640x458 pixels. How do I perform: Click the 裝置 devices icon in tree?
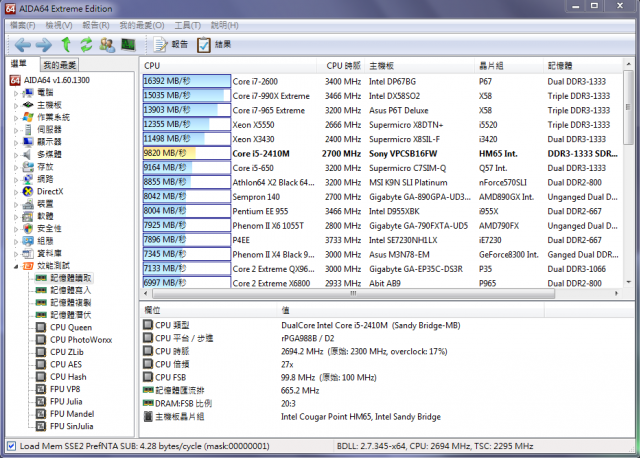click(28, 204)
